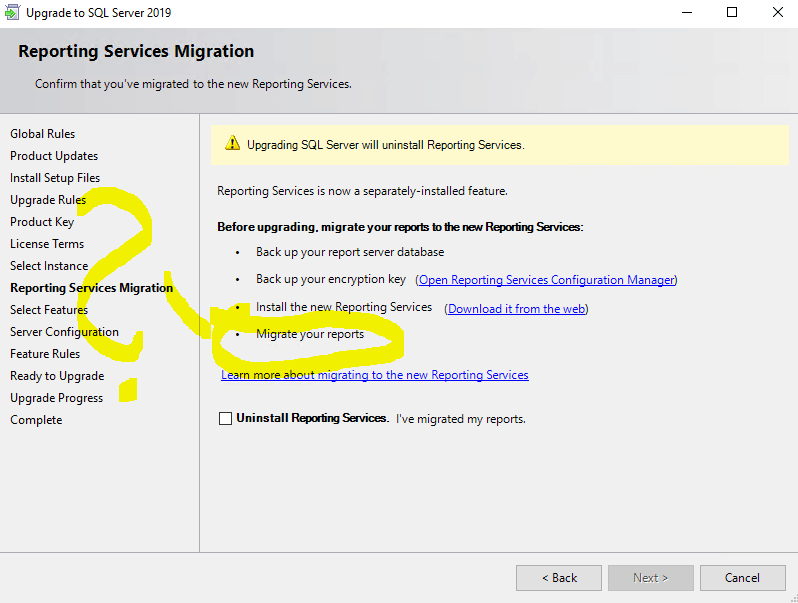The width and height of the screenshot is (798, 603).
Task: Check the Uninstall Reporting Services checkbox
Action: coord(225,418)
